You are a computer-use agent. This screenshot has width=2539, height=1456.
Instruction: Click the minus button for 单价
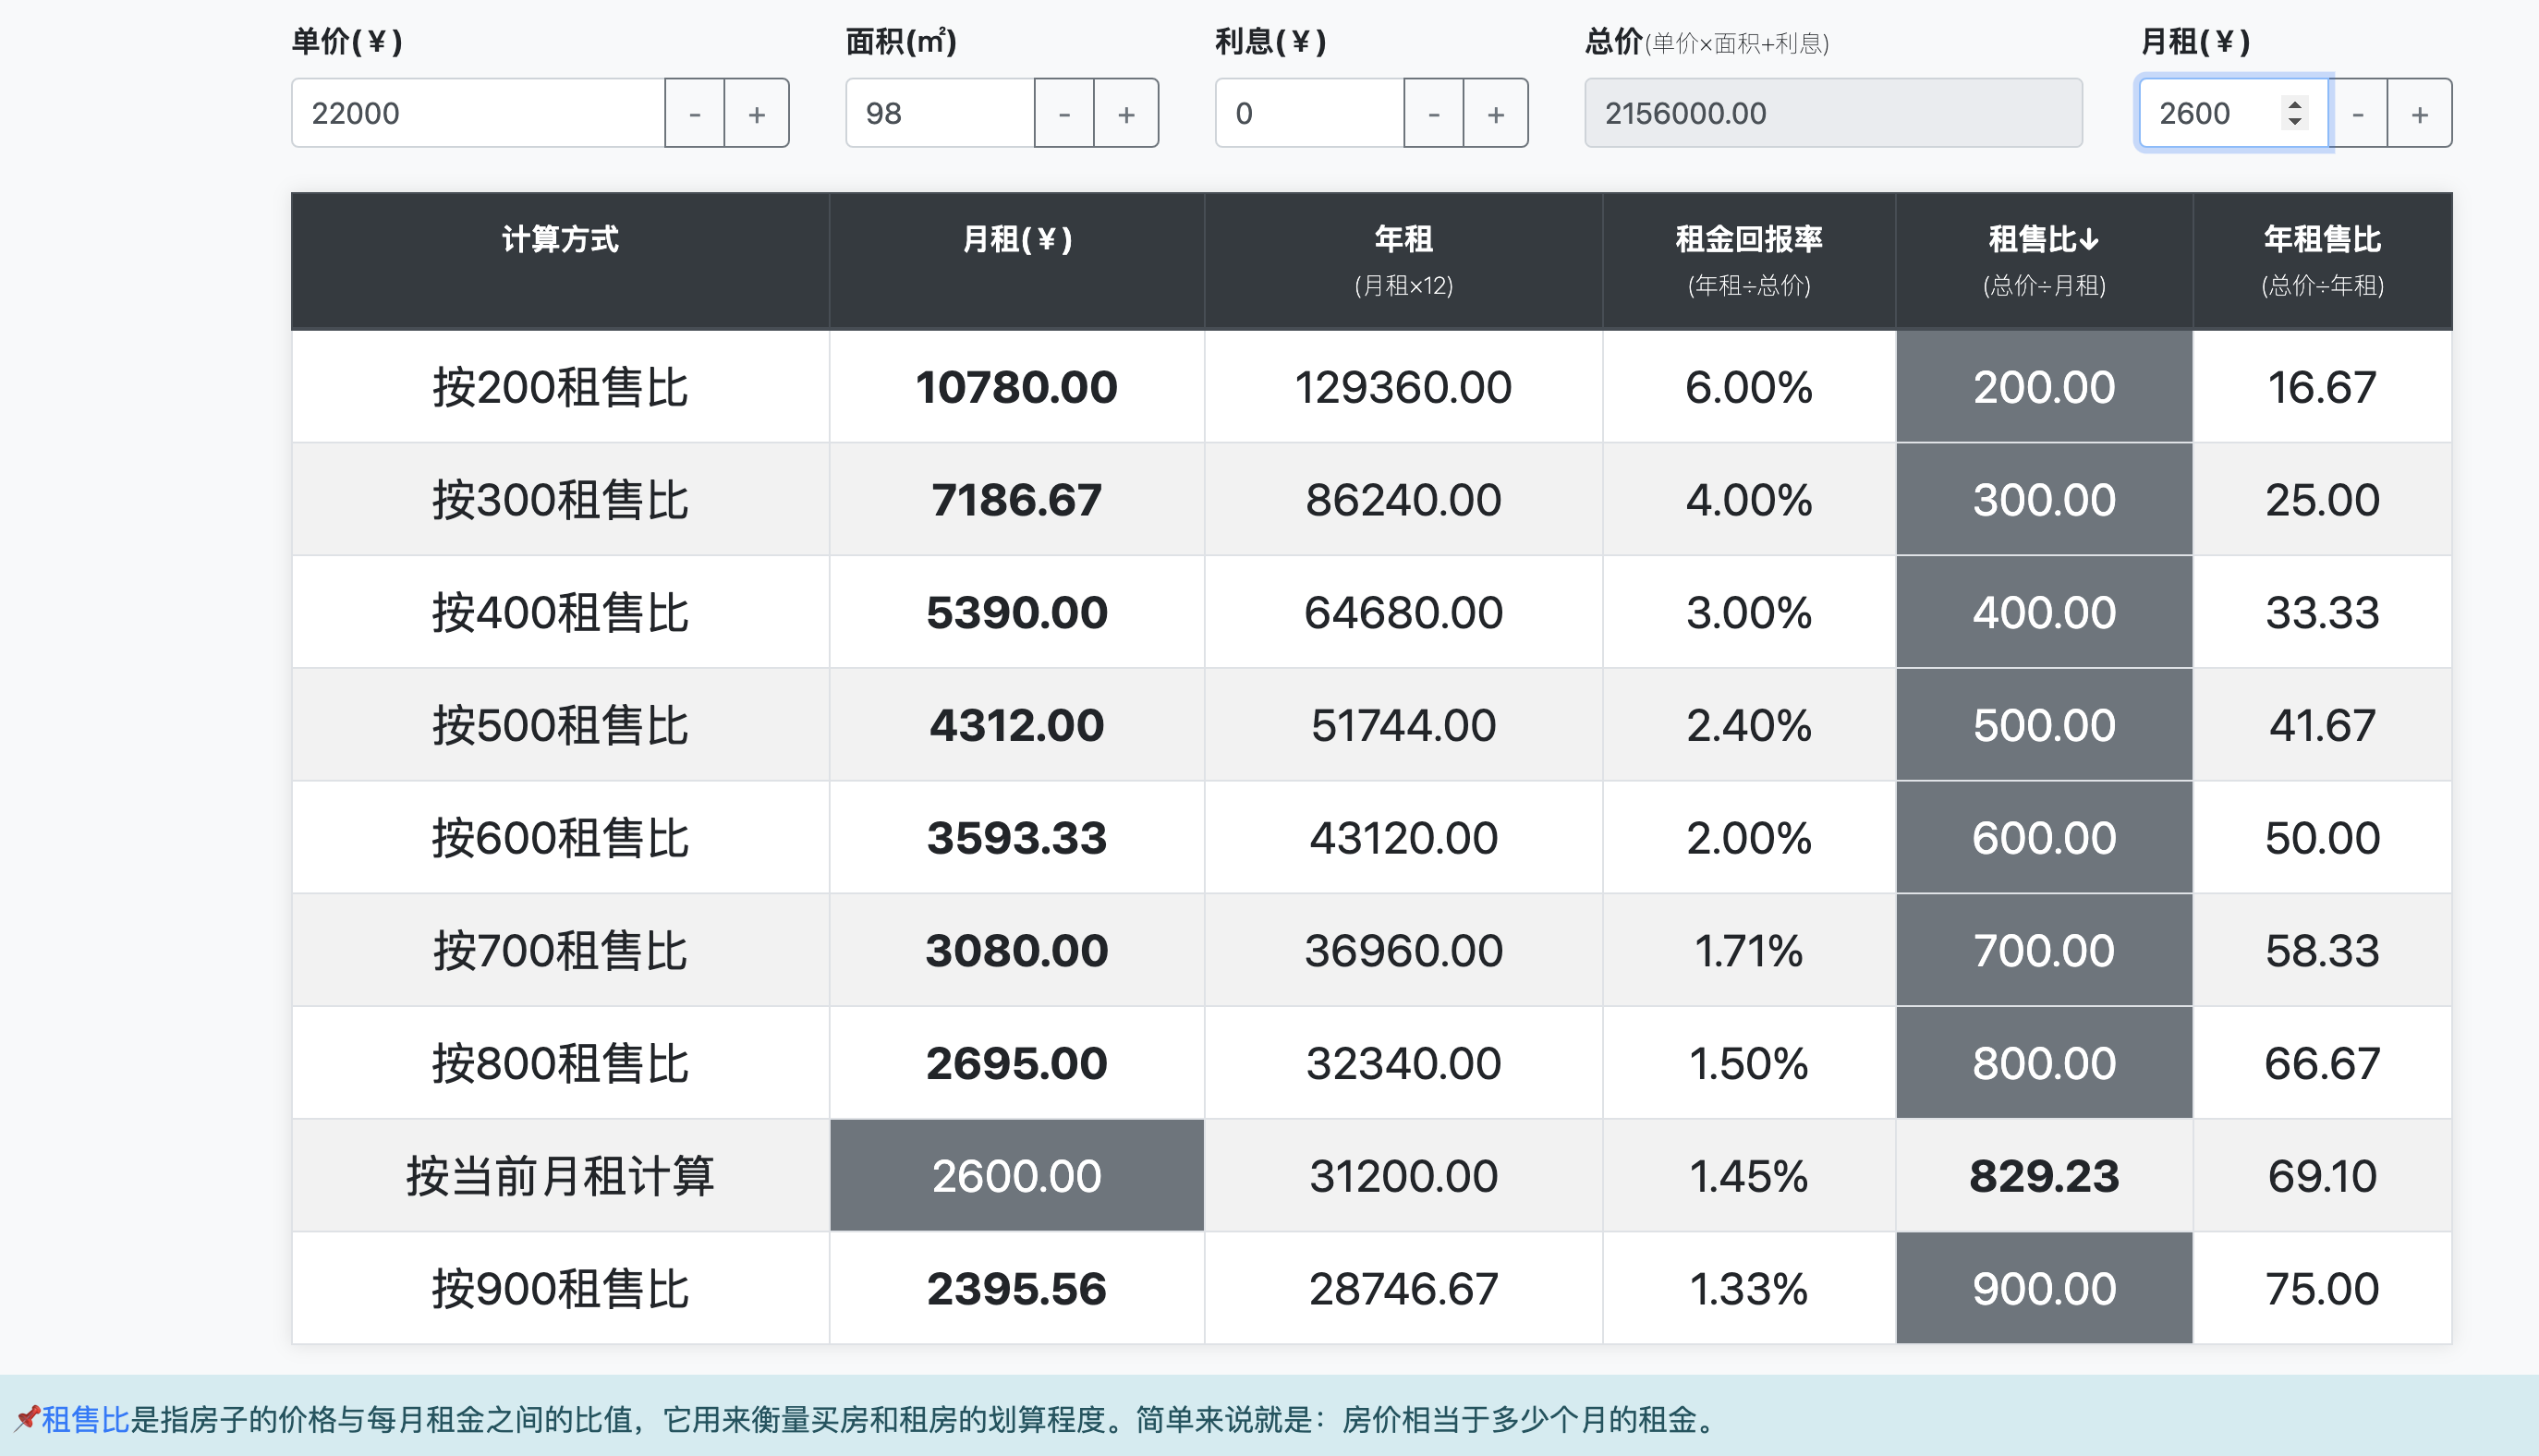click(x=694, y=114)
